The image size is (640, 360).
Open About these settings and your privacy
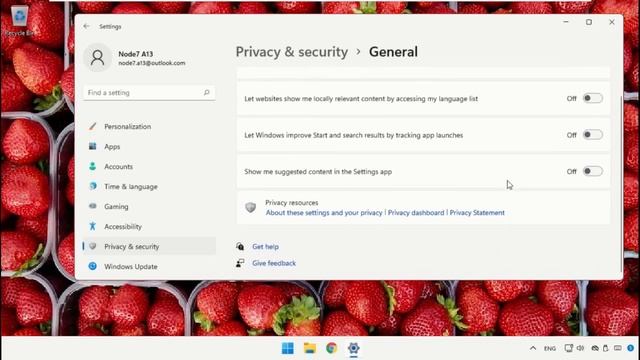tap(324, 213)
